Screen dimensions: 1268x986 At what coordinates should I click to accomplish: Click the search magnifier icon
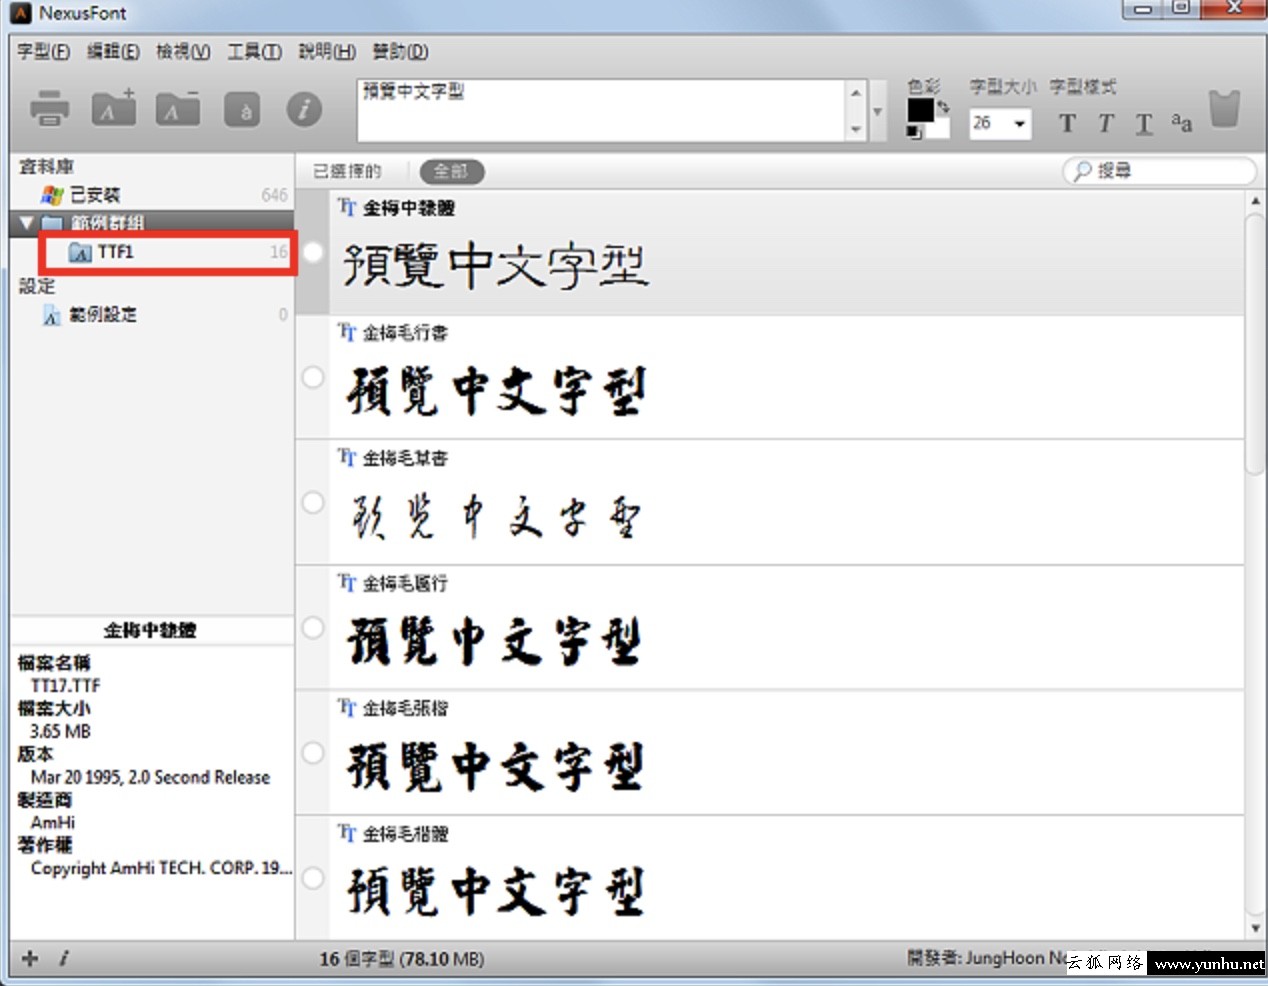tap(1082, 171)
